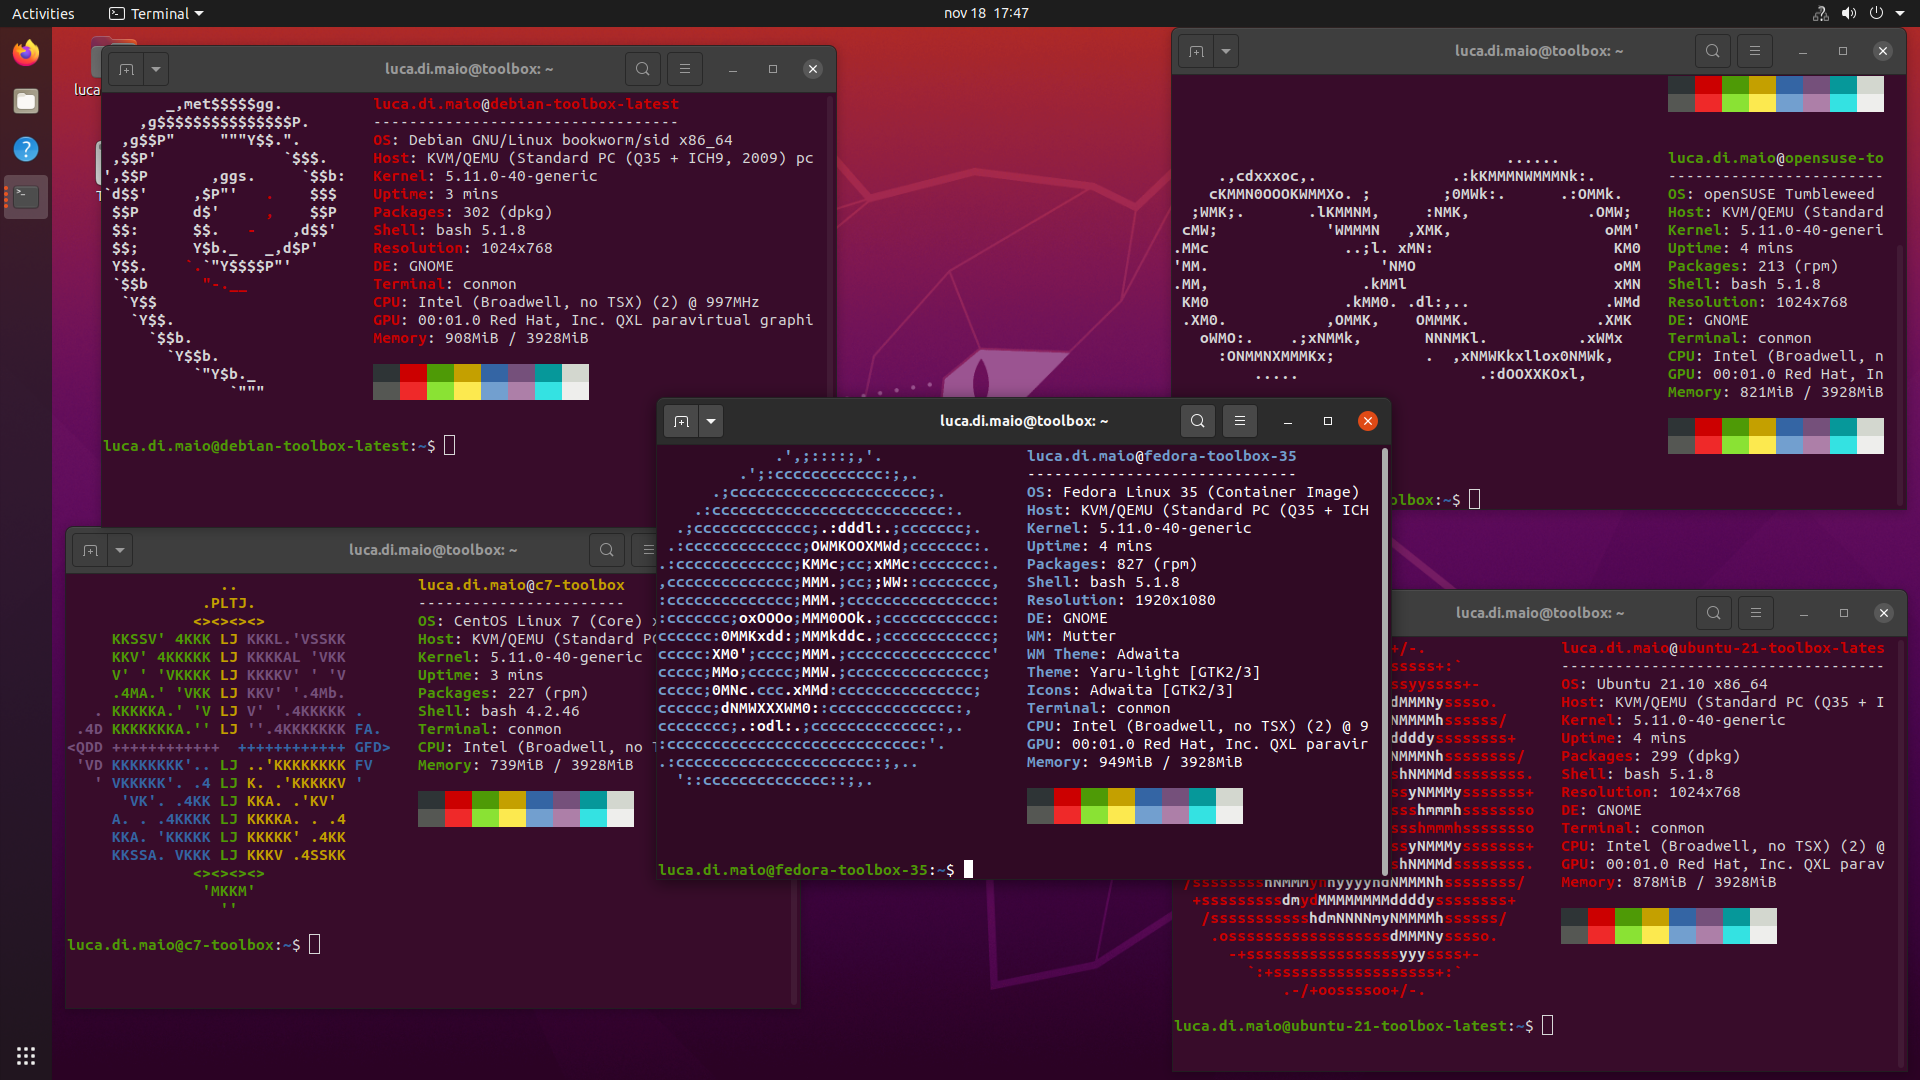The width and height of the screenshot is (1920, 1080).
Task: Close the Fedora terminal with red button
Action: pyautogui.click(x=1368, y=421)
